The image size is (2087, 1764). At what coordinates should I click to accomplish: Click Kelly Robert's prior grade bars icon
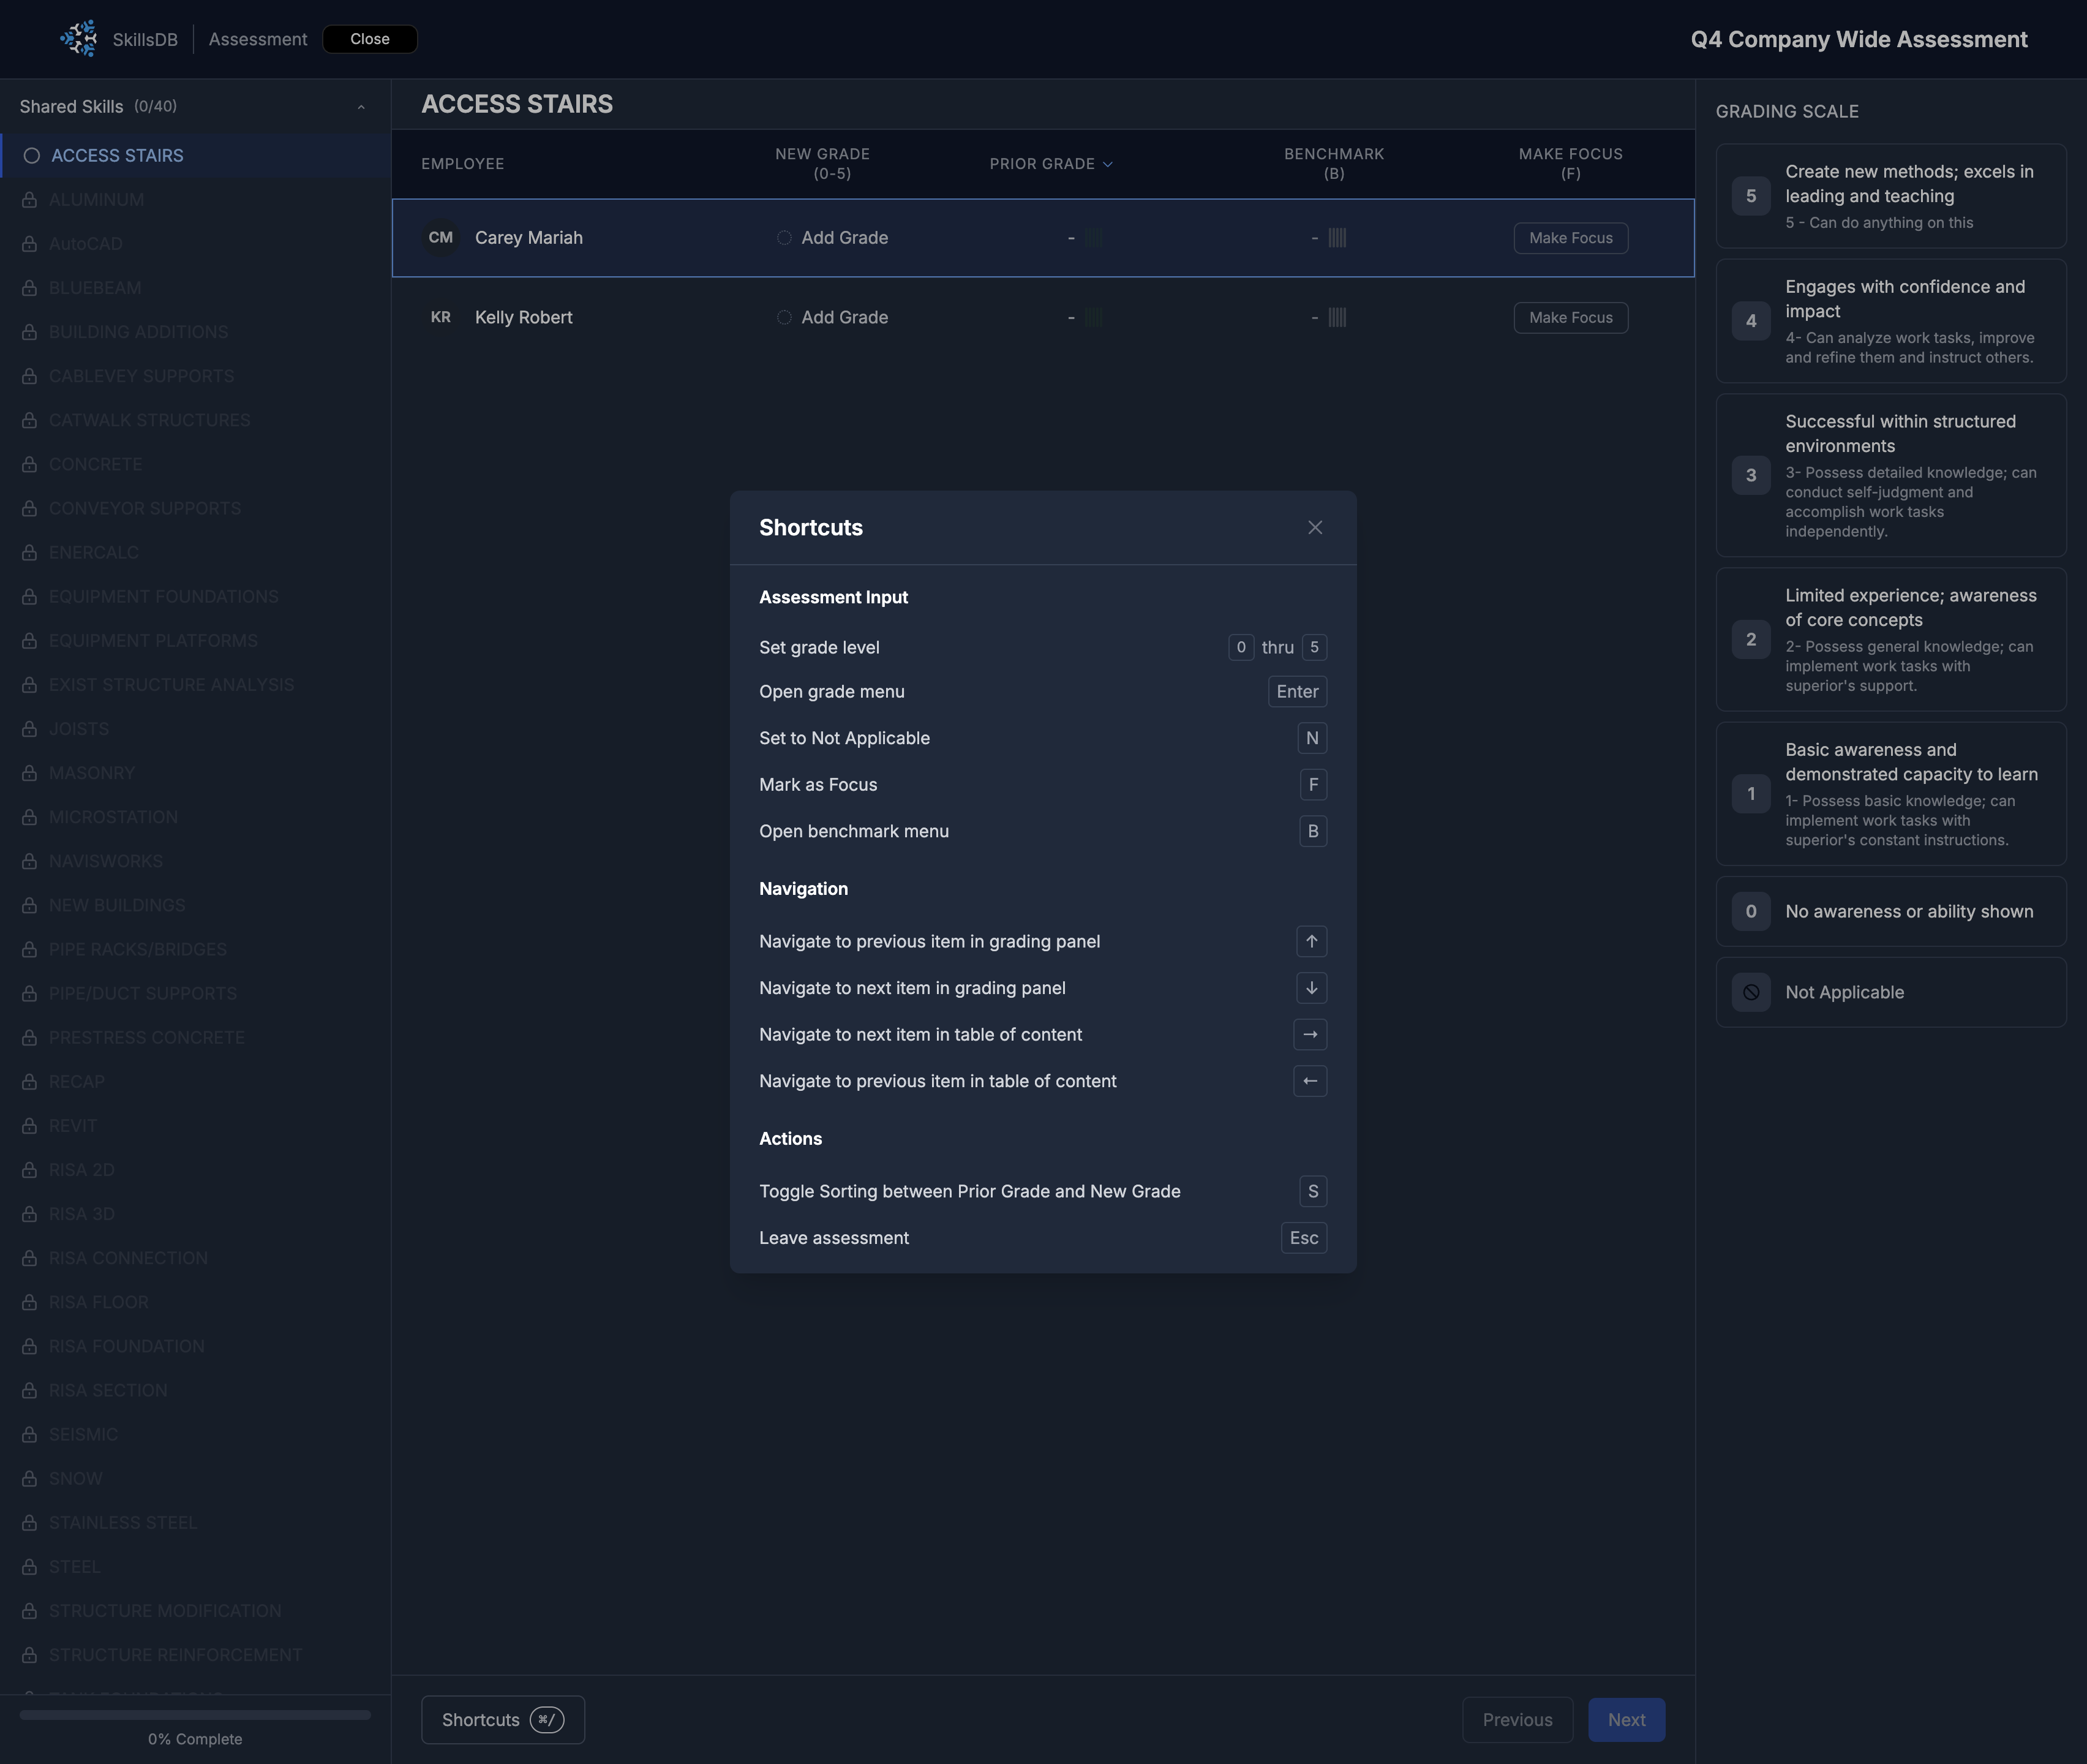pos(1094,317)
